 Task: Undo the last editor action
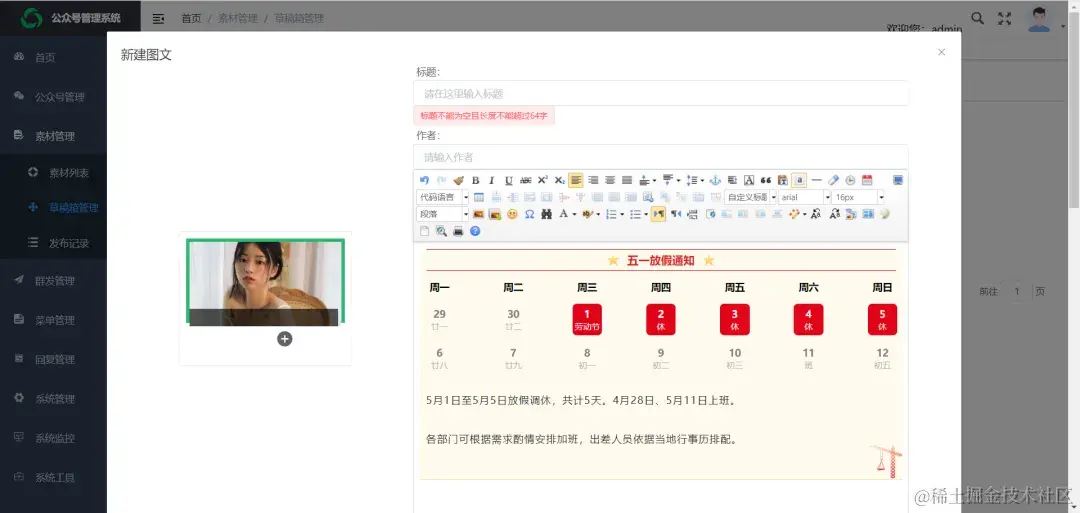click(424, 180)
